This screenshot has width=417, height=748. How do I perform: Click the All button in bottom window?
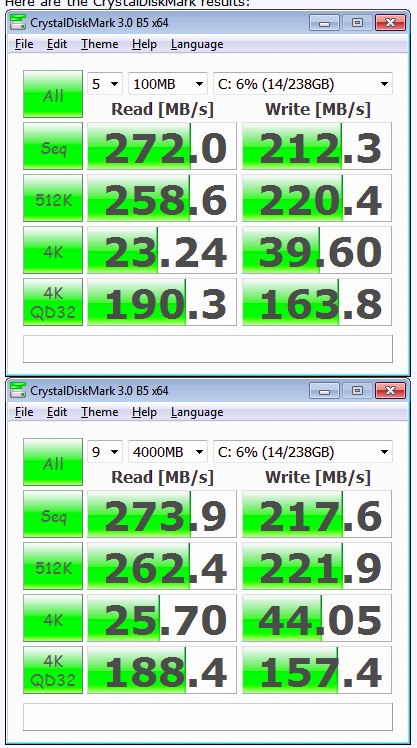[x=53, y=462]
